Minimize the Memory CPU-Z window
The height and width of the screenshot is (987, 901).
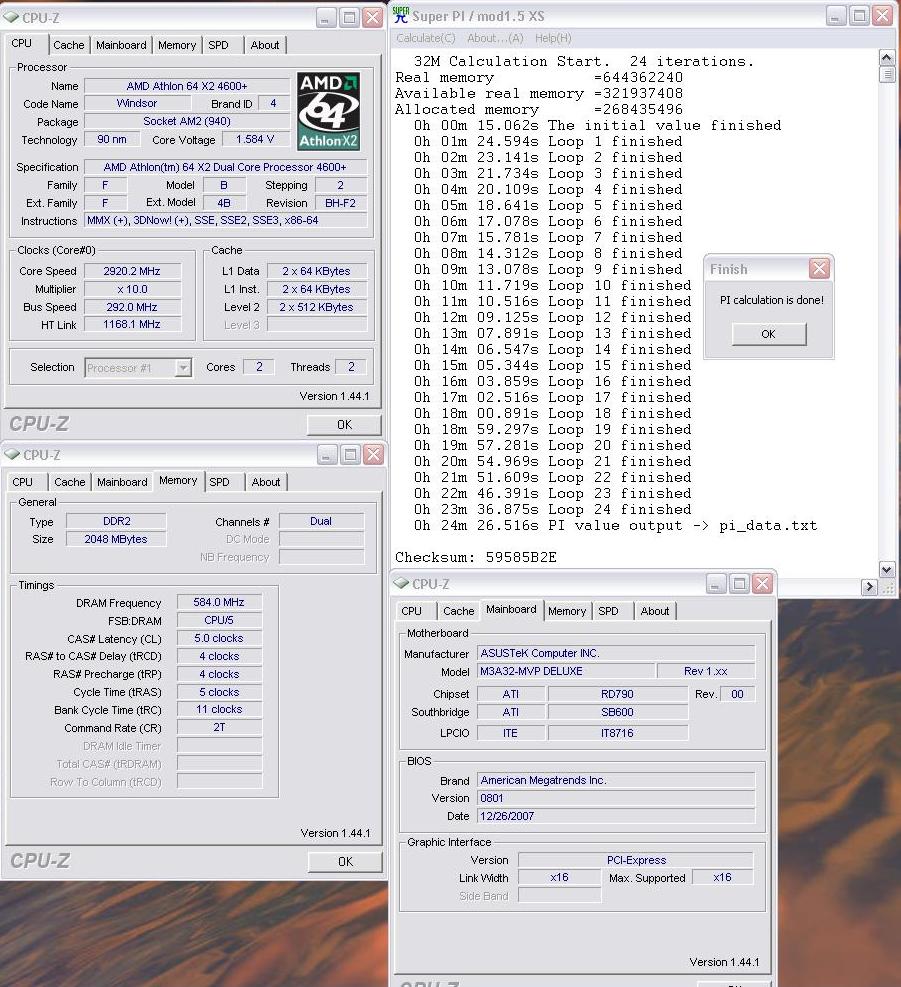(x=327, y=454)
